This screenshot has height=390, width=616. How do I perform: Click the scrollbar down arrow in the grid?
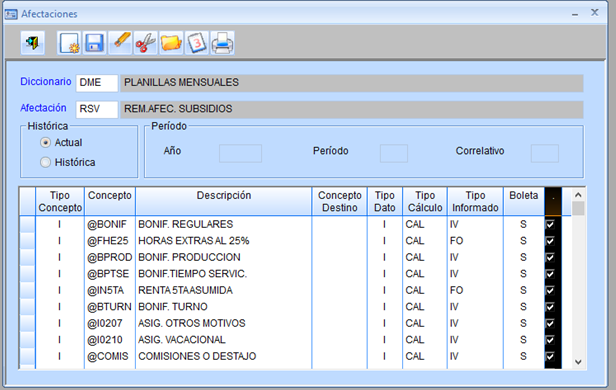tap(578, 362)
